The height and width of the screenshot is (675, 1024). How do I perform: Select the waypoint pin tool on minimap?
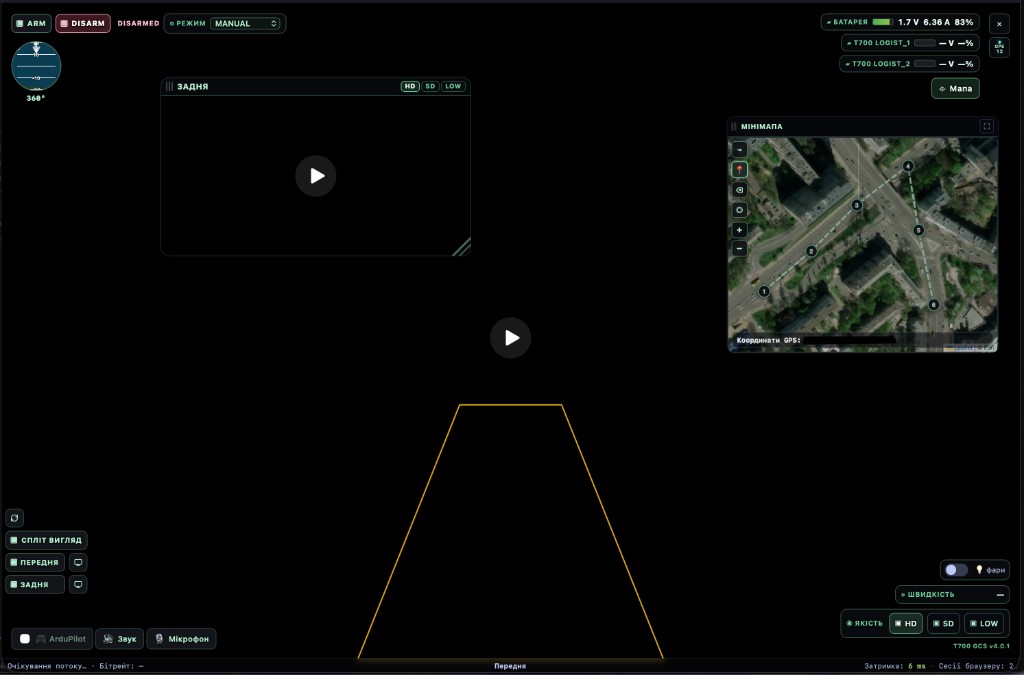[x=739, y=170]
